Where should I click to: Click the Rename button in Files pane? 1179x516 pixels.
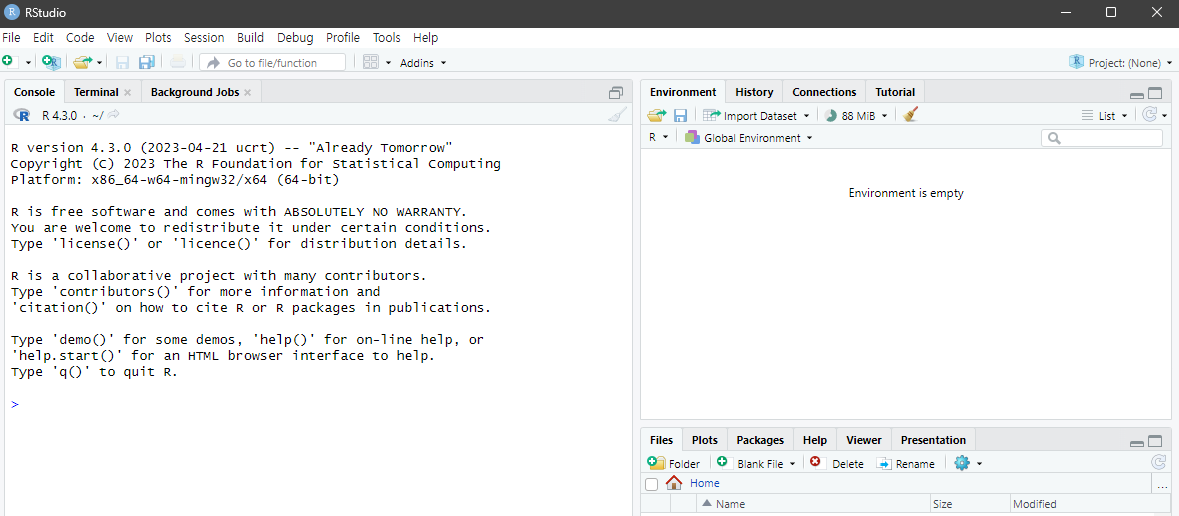coord(907,463)
